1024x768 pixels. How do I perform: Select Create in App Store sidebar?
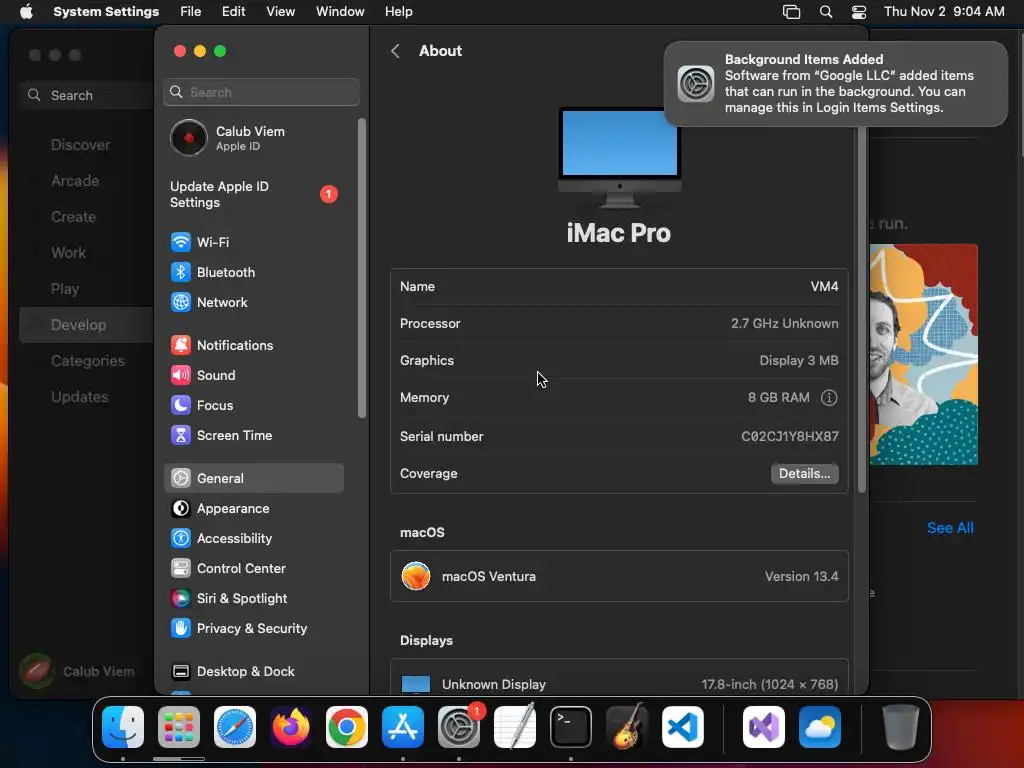[73, 217]
